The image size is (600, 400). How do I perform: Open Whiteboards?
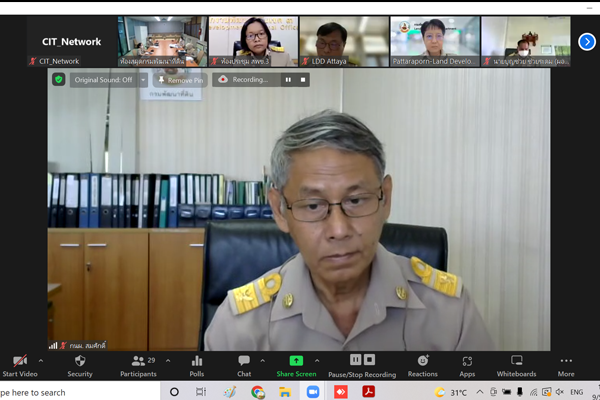[517, 366]
